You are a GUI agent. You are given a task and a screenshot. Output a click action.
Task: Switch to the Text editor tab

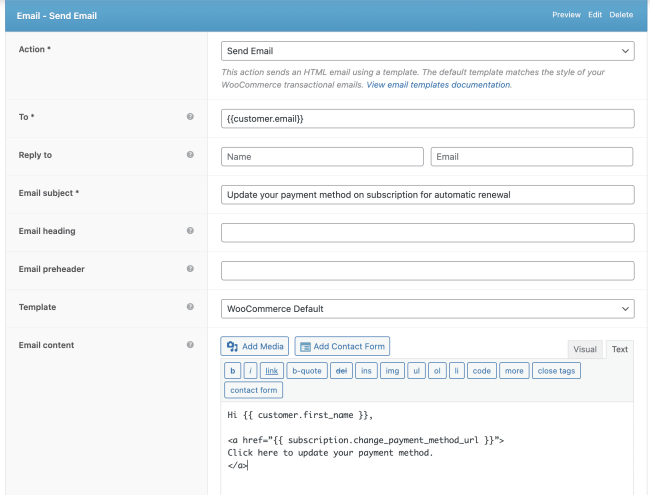(620, 349)
